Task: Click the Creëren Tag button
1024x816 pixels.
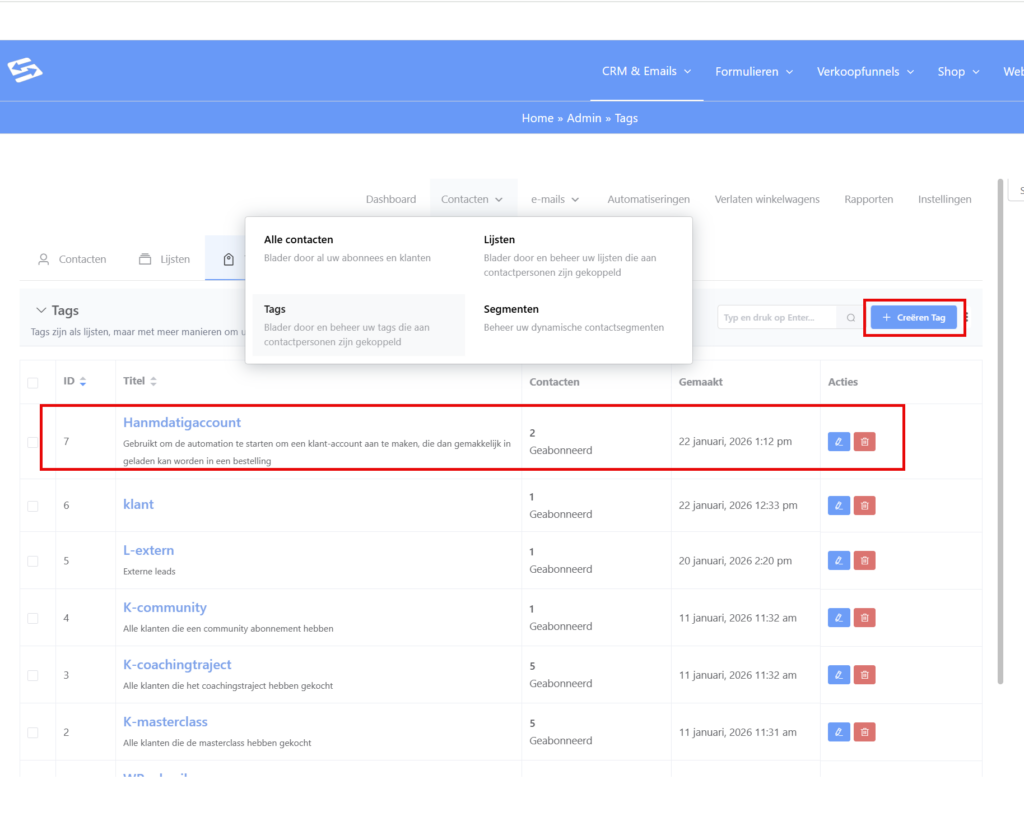Action: click(913, 317)
